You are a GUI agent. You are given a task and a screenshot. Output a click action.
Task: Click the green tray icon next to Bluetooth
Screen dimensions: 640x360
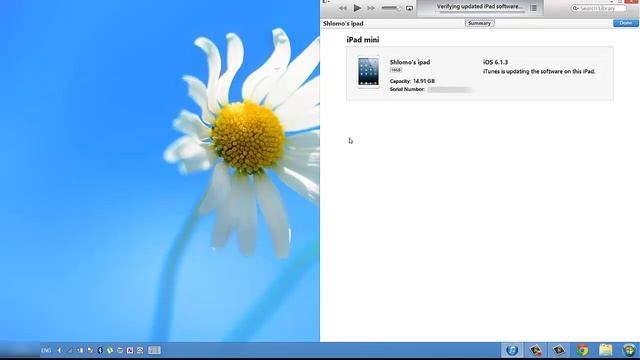(110, 350)
